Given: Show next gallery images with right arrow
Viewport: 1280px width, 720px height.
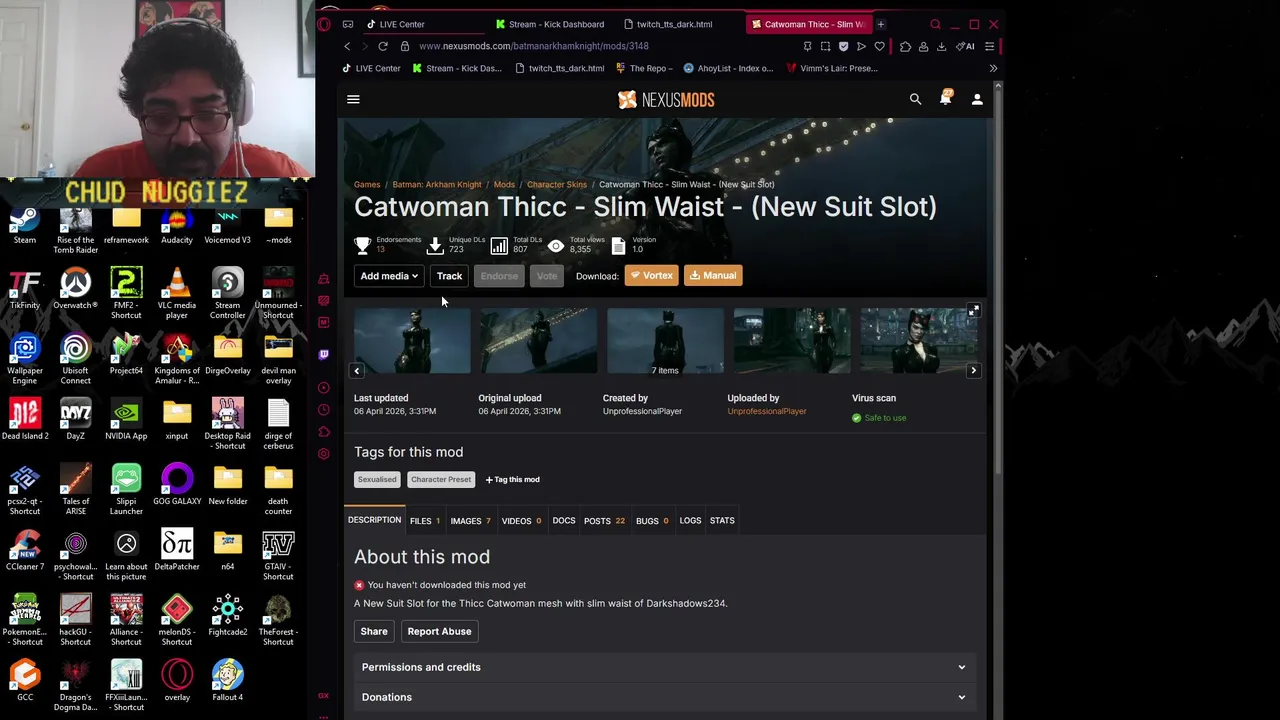Looking at the screenshot, I should click(x=973, y=371).
